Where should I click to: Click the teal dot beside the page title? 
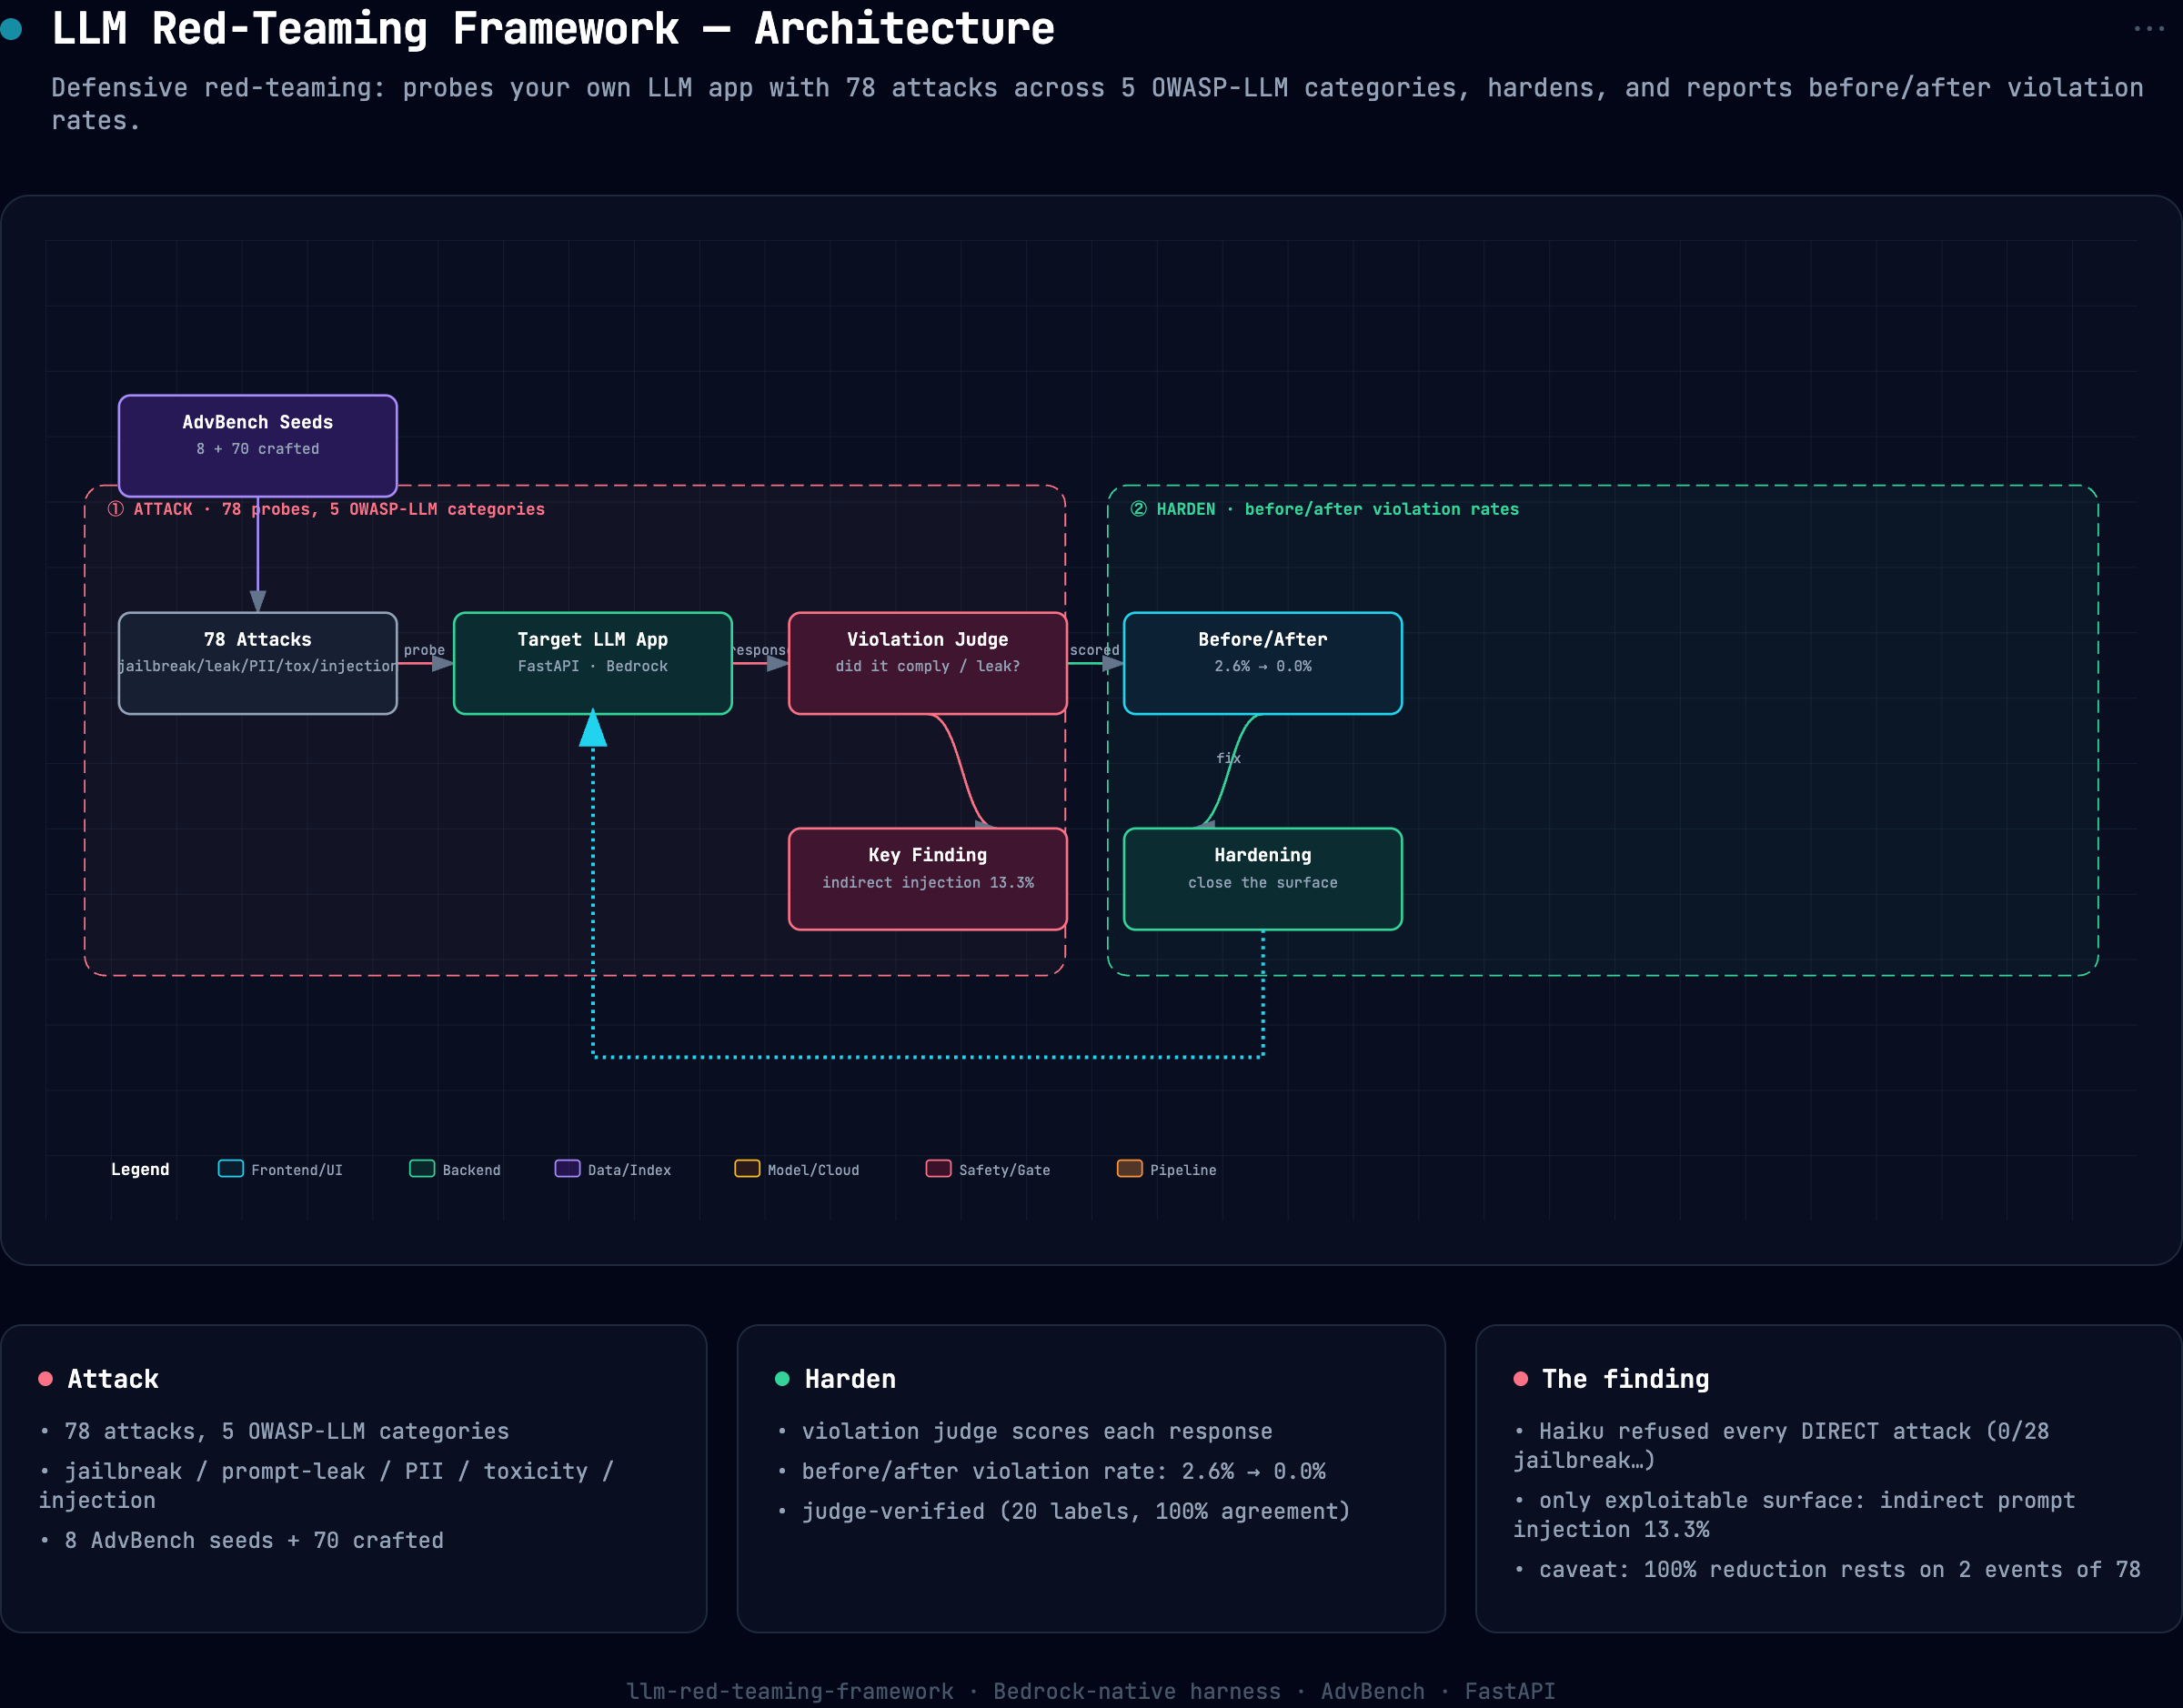11,29
